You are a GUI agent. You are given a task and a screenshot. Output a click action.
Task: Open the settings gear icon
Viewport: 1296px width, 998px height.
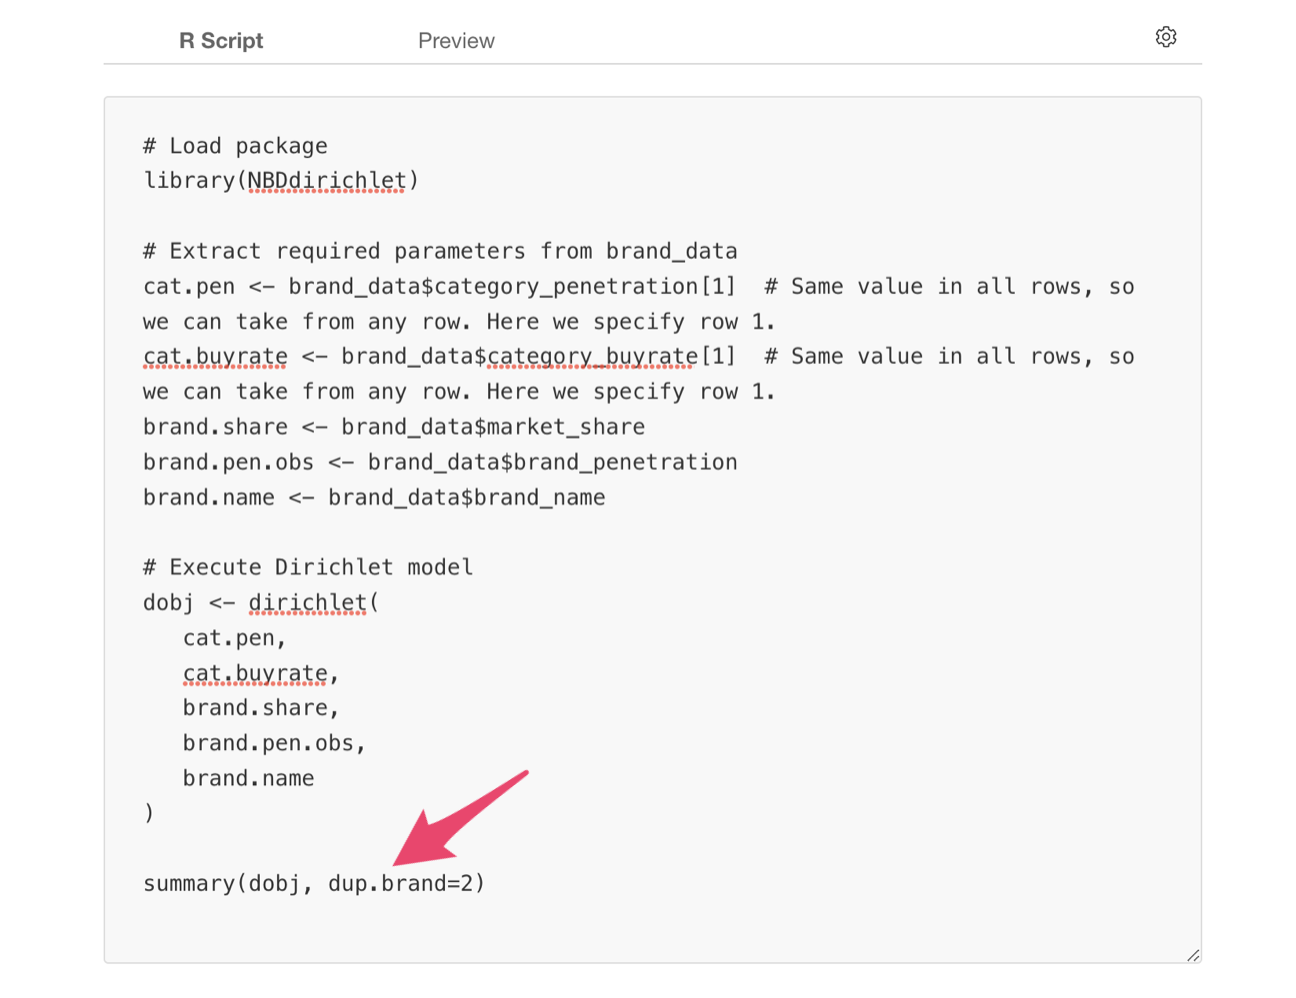tap(1165, 37)
